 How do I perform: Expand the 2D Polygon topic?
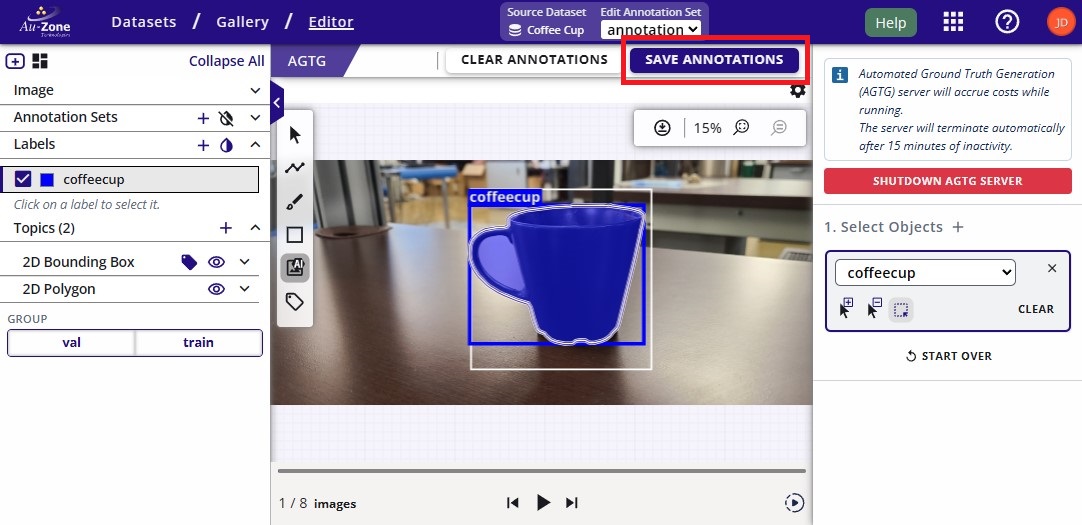click(244, 289)
